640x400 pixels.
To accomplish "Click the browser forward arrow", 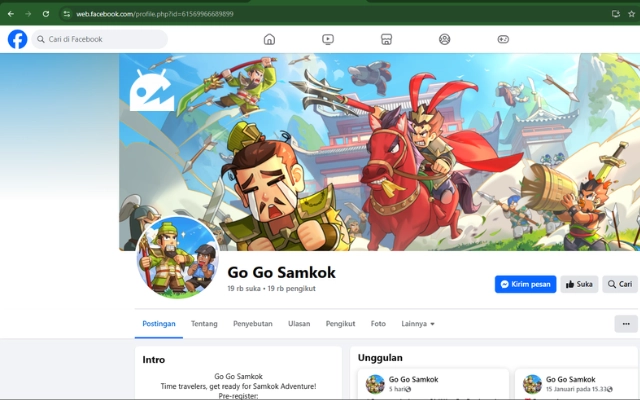I will pyautogui.click(x=28, y=14).
